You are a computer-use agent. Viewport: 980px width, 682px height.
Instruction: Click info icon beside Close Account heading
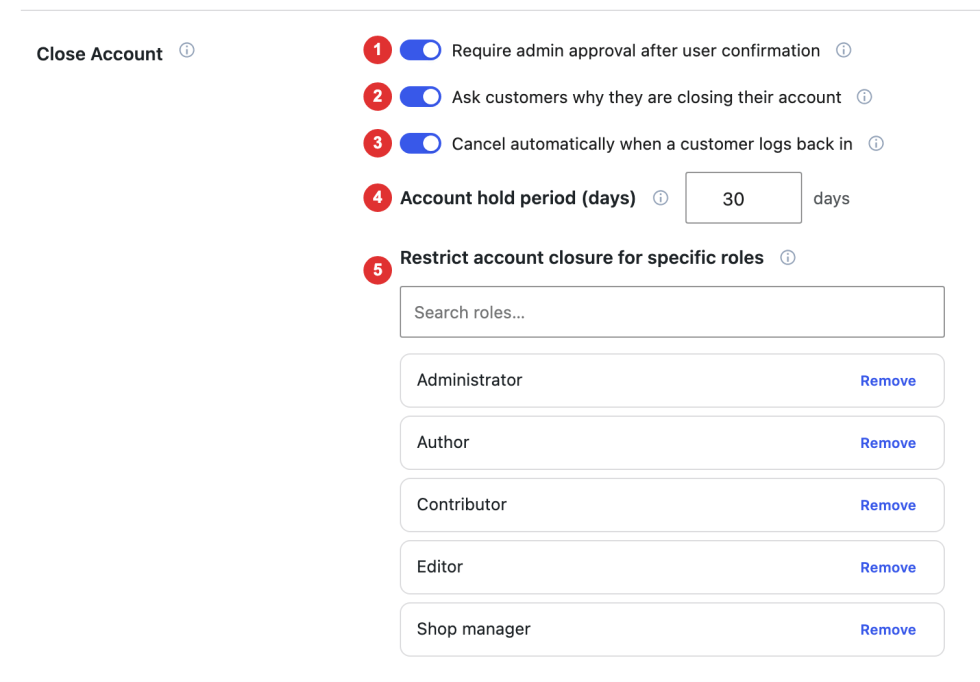[187, 50]
